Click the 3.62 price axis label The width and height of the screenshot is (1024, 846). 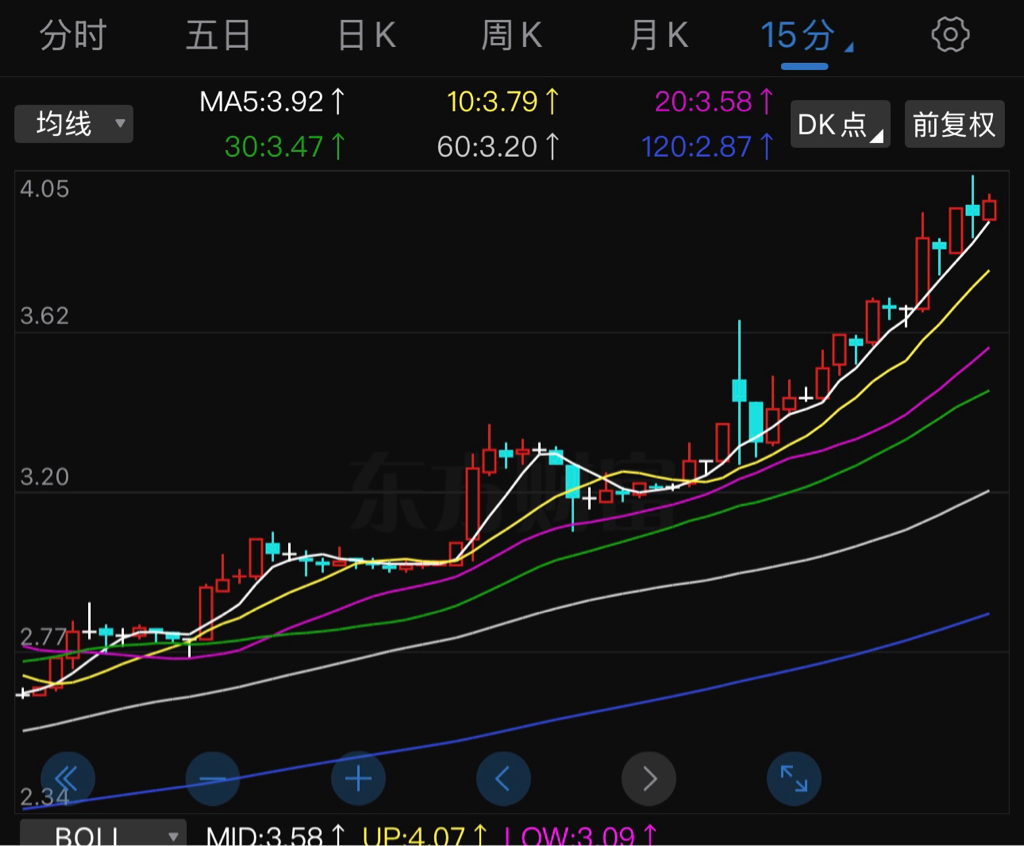coord(44,316)
